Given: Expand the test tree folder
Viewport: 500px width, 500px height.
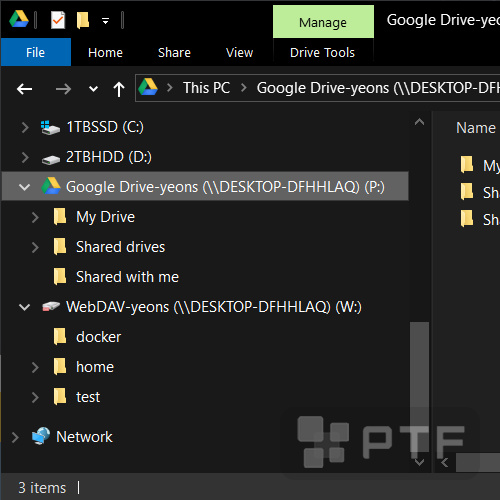Looking at the screenshot, I should click(x=35, y=397).
